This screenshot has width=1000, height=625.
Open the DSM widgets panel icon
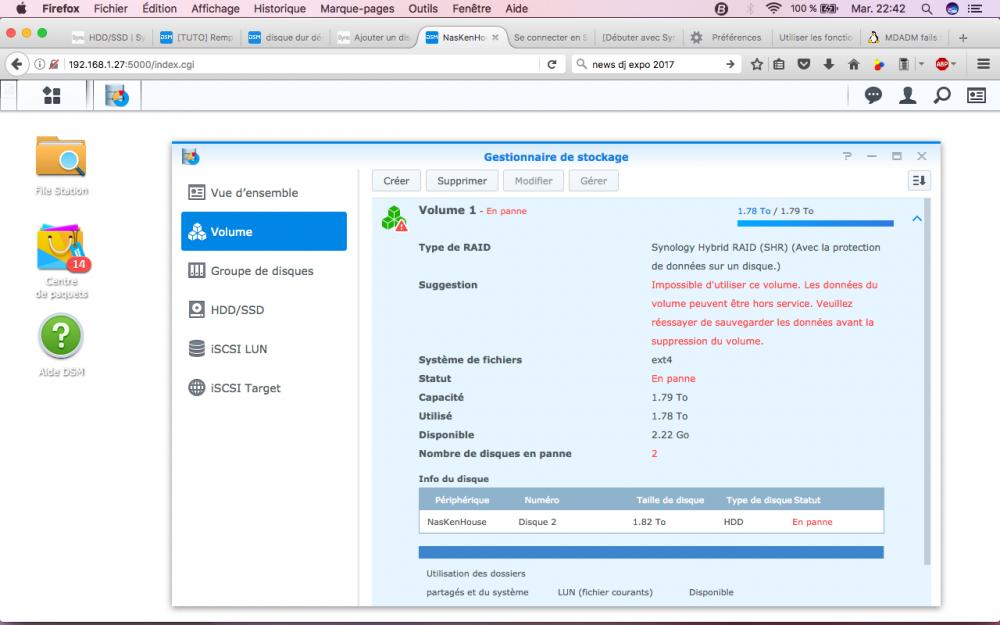point(976,96)
